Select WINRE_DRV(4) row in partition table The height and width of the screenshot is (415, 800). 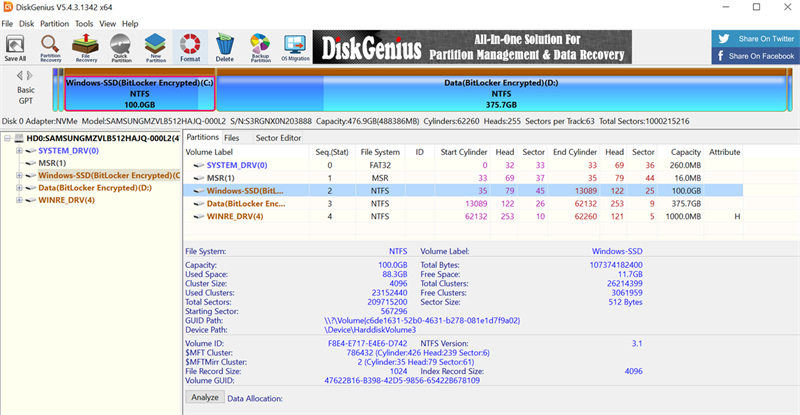(x=463, y=216)
